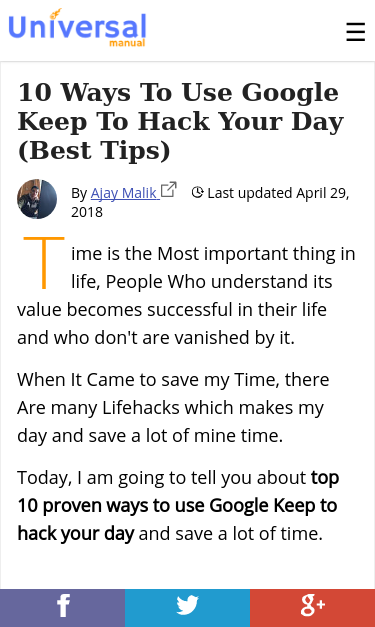Share the article on Twitter
Viewport: 375px width, 627px height.
click(188, 608)
